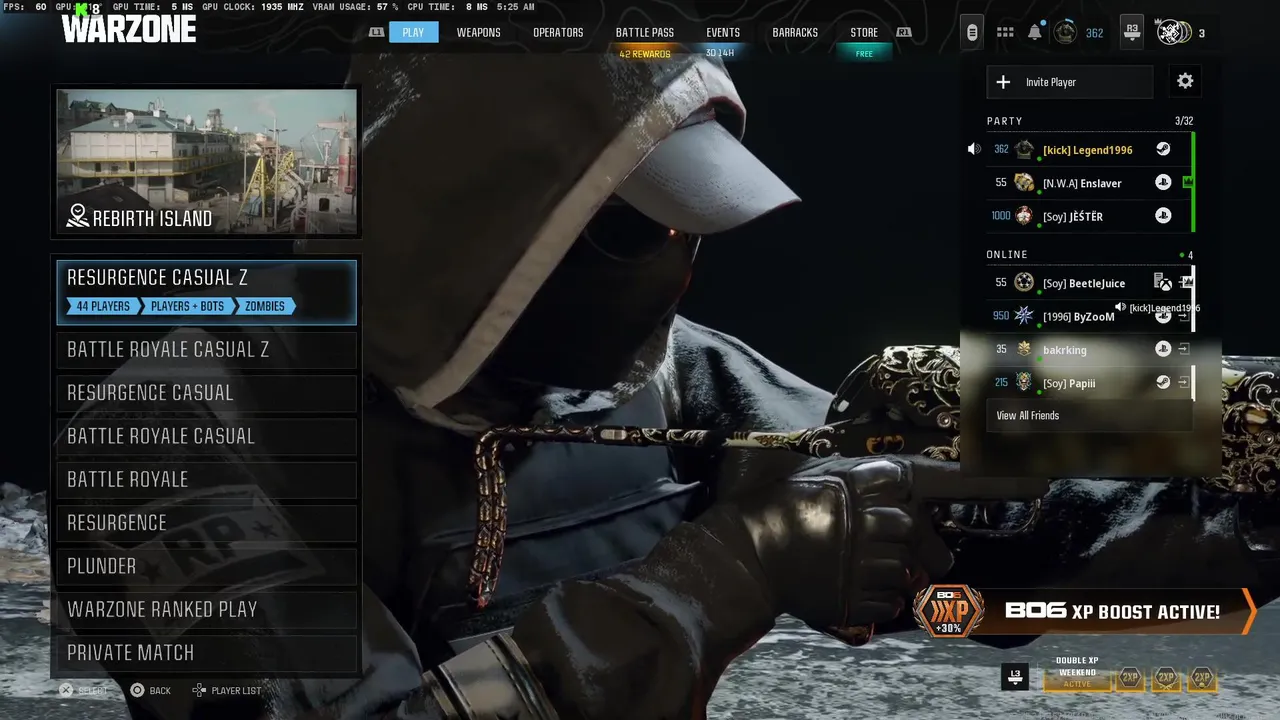Select Resurgence Casual Z mode
Screen dimensions: 1280x720
tap(207, 293)
